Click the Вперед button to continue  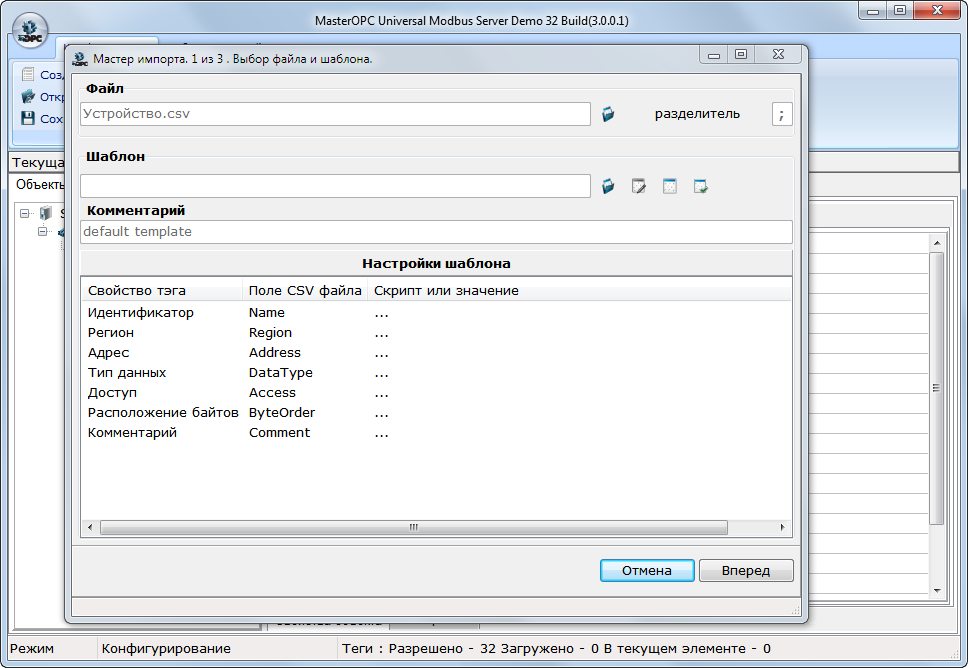point(746,570)
